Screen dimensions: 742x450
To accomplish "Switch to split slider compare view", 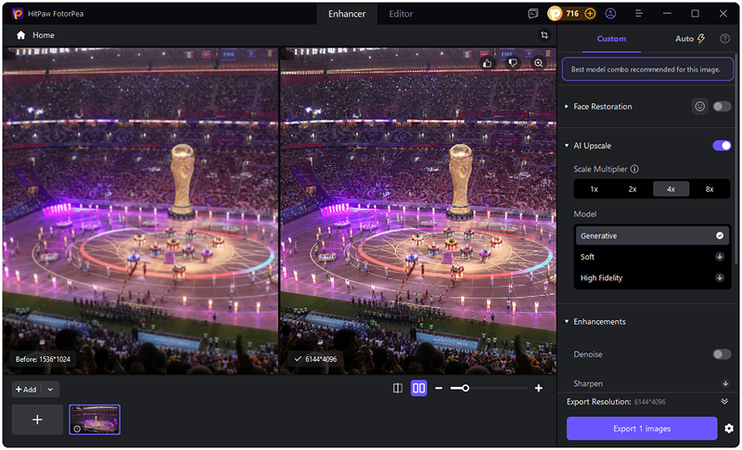I will (x=398, y=388).
